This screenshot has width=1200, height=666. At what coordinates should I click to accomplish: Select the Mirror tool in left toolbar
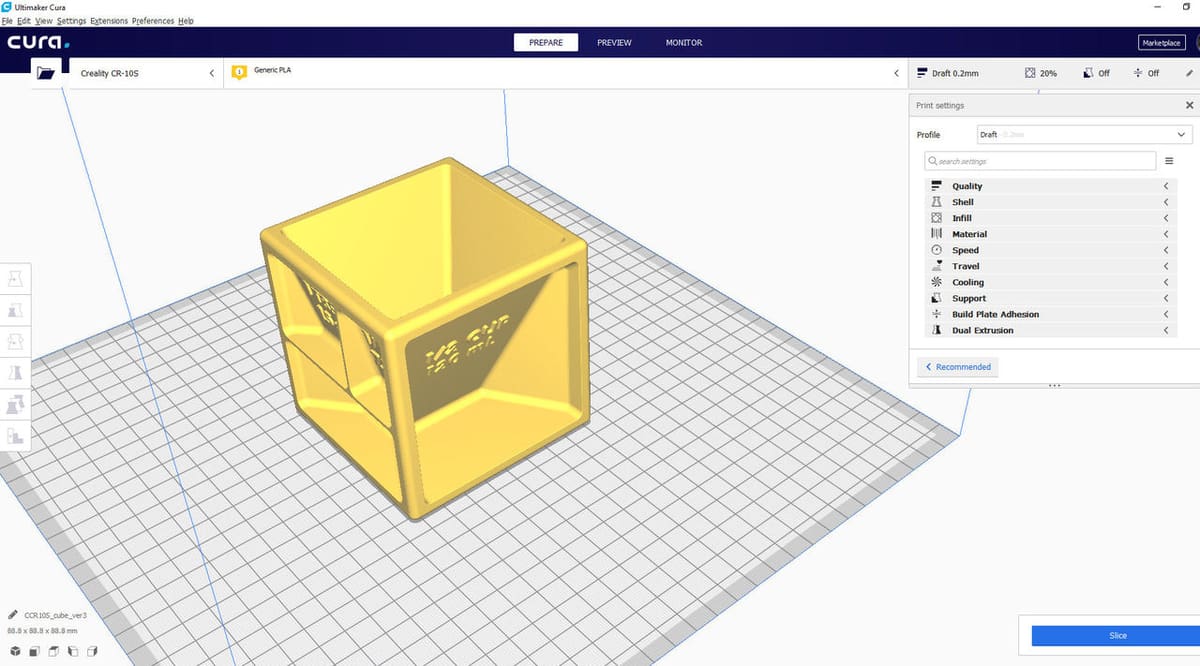click(x=16, y=372)
